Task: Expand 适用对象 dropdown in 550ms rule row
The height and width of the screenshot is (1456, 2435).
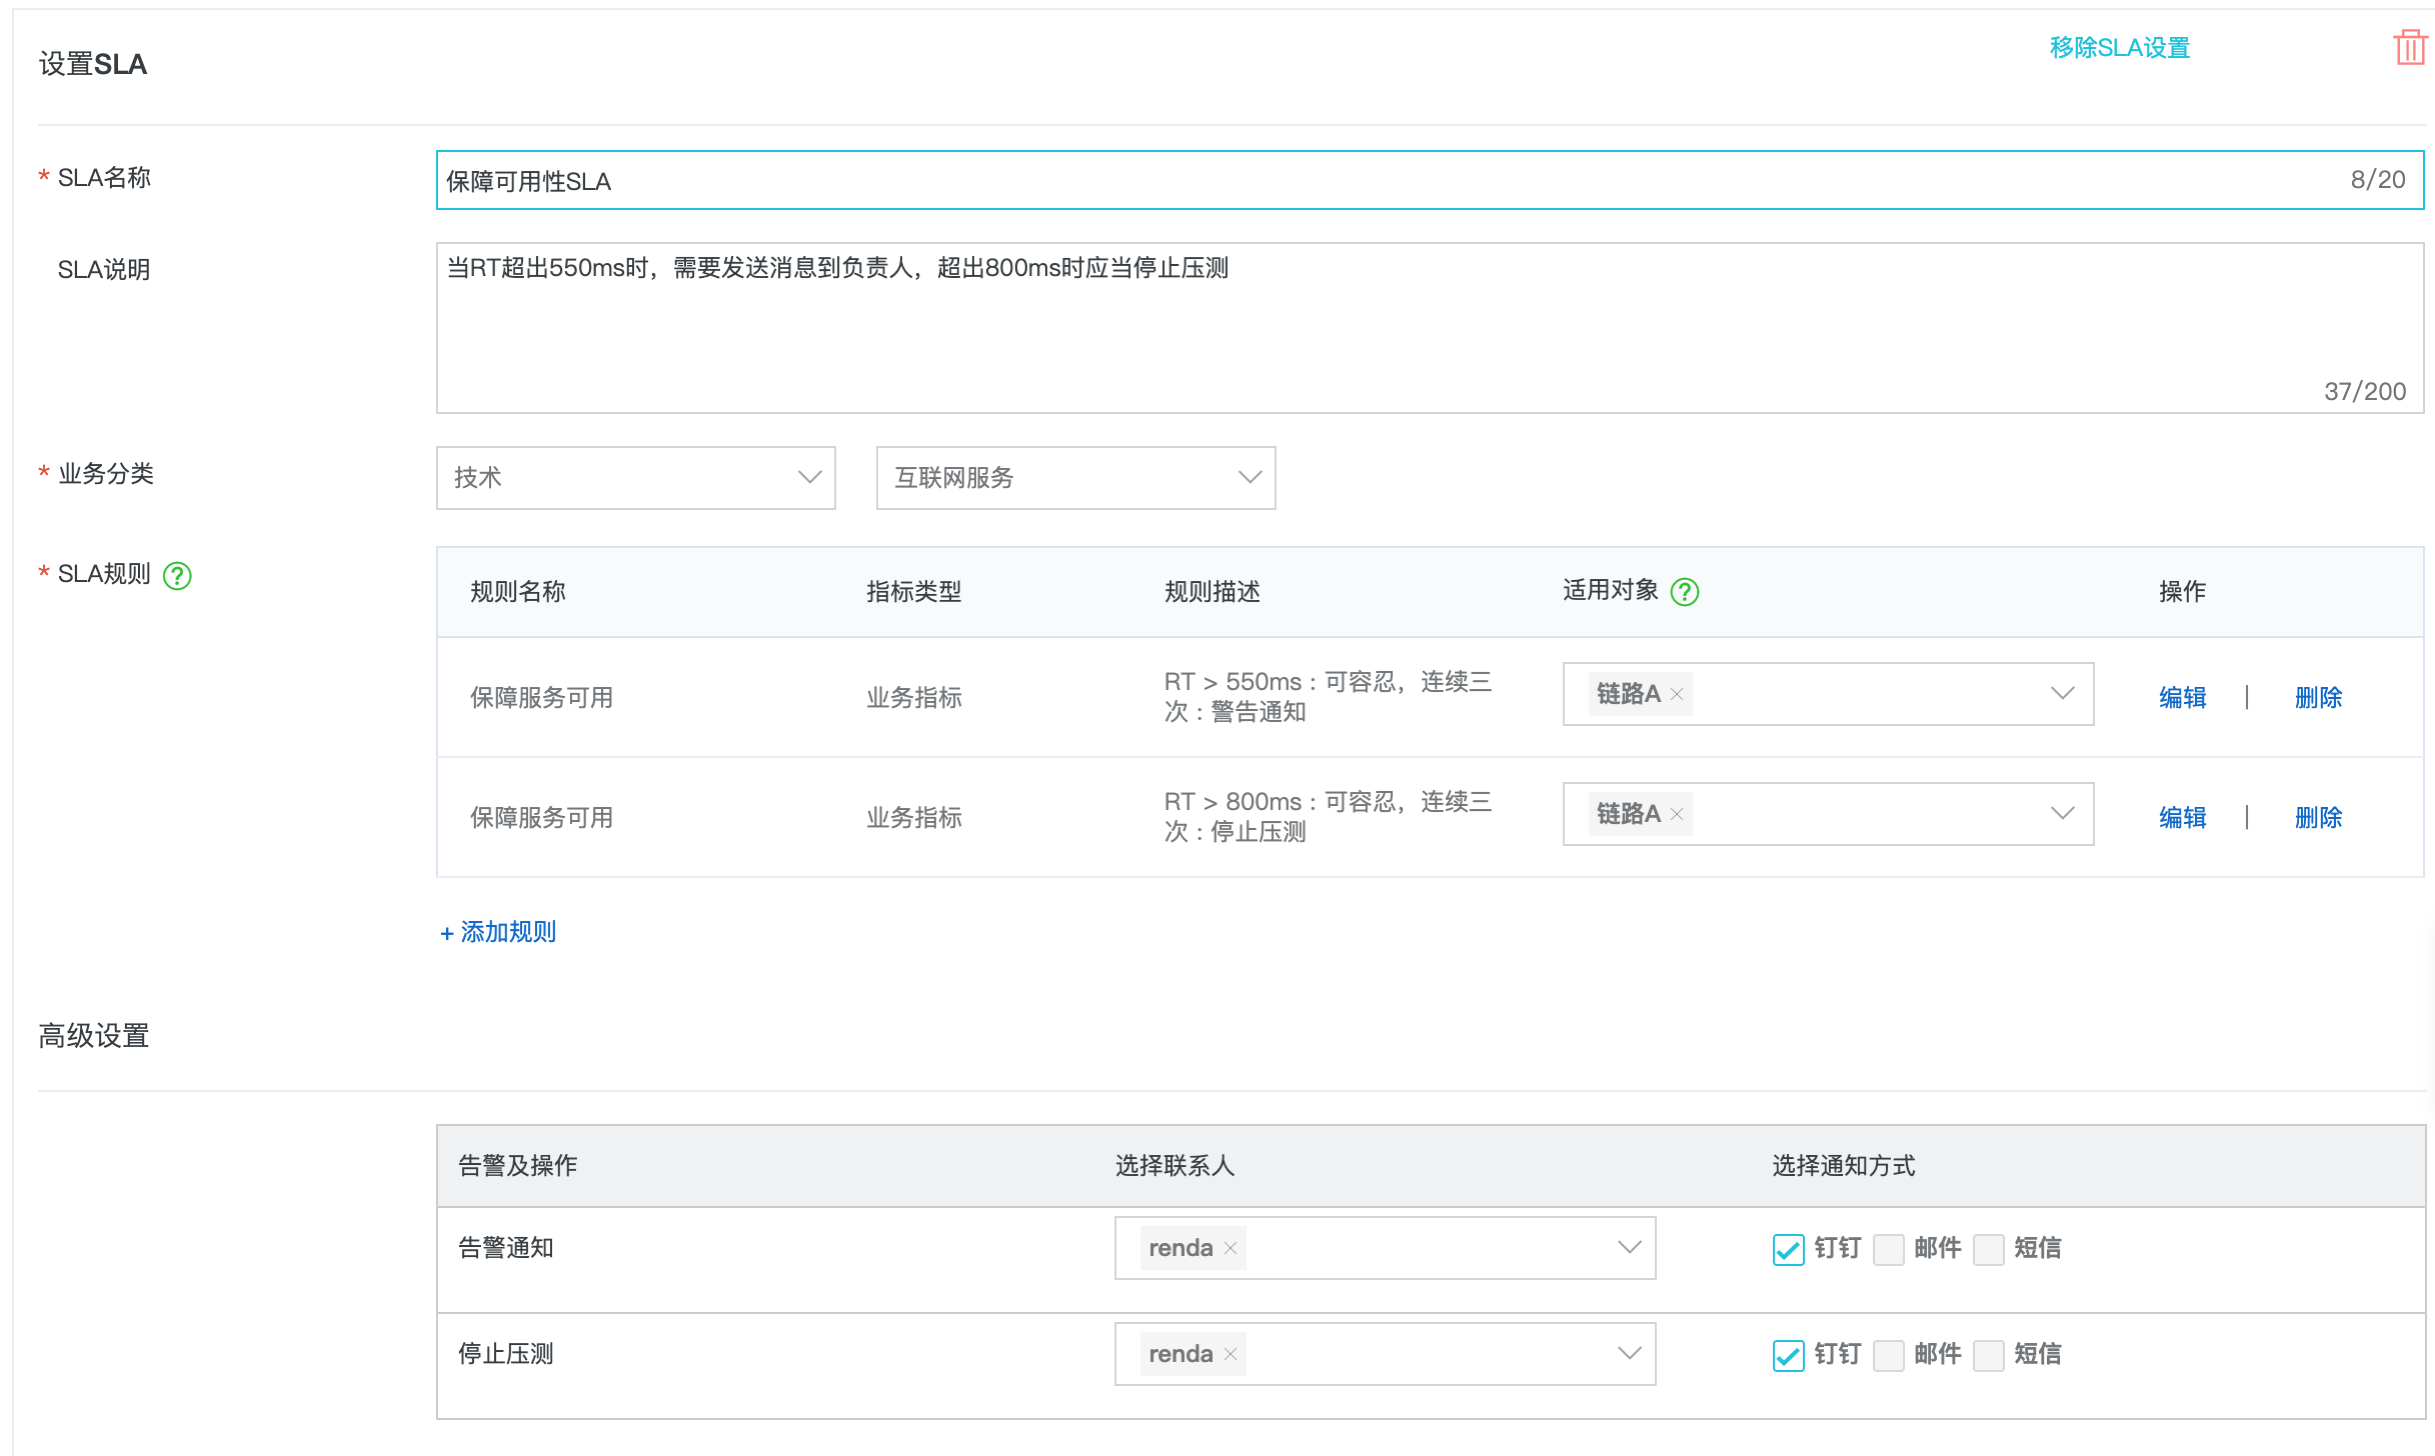Action: [2062, 694]
